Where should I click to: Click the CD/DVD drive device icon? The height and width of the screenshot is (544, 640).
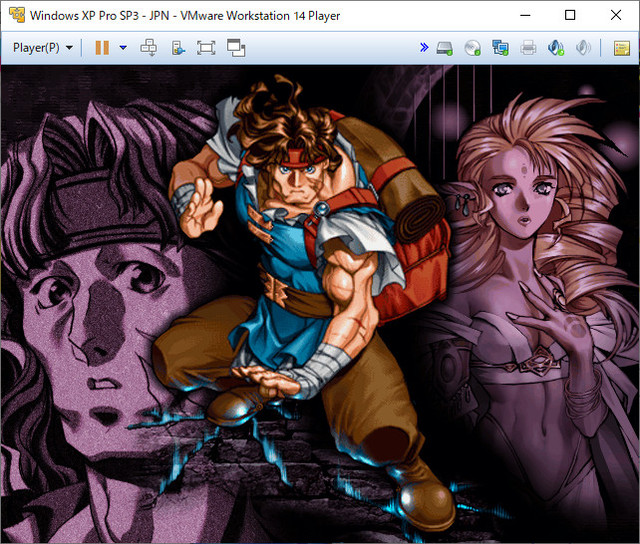[x=472, y=48]
